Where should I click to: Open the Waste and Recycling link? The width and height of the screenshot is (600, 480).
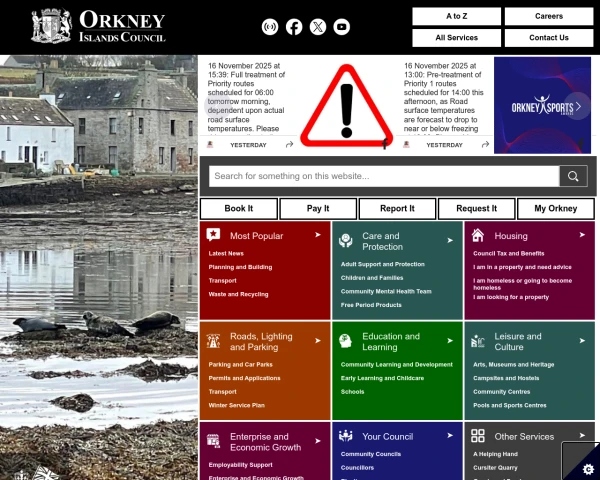[x=238, y=294]
